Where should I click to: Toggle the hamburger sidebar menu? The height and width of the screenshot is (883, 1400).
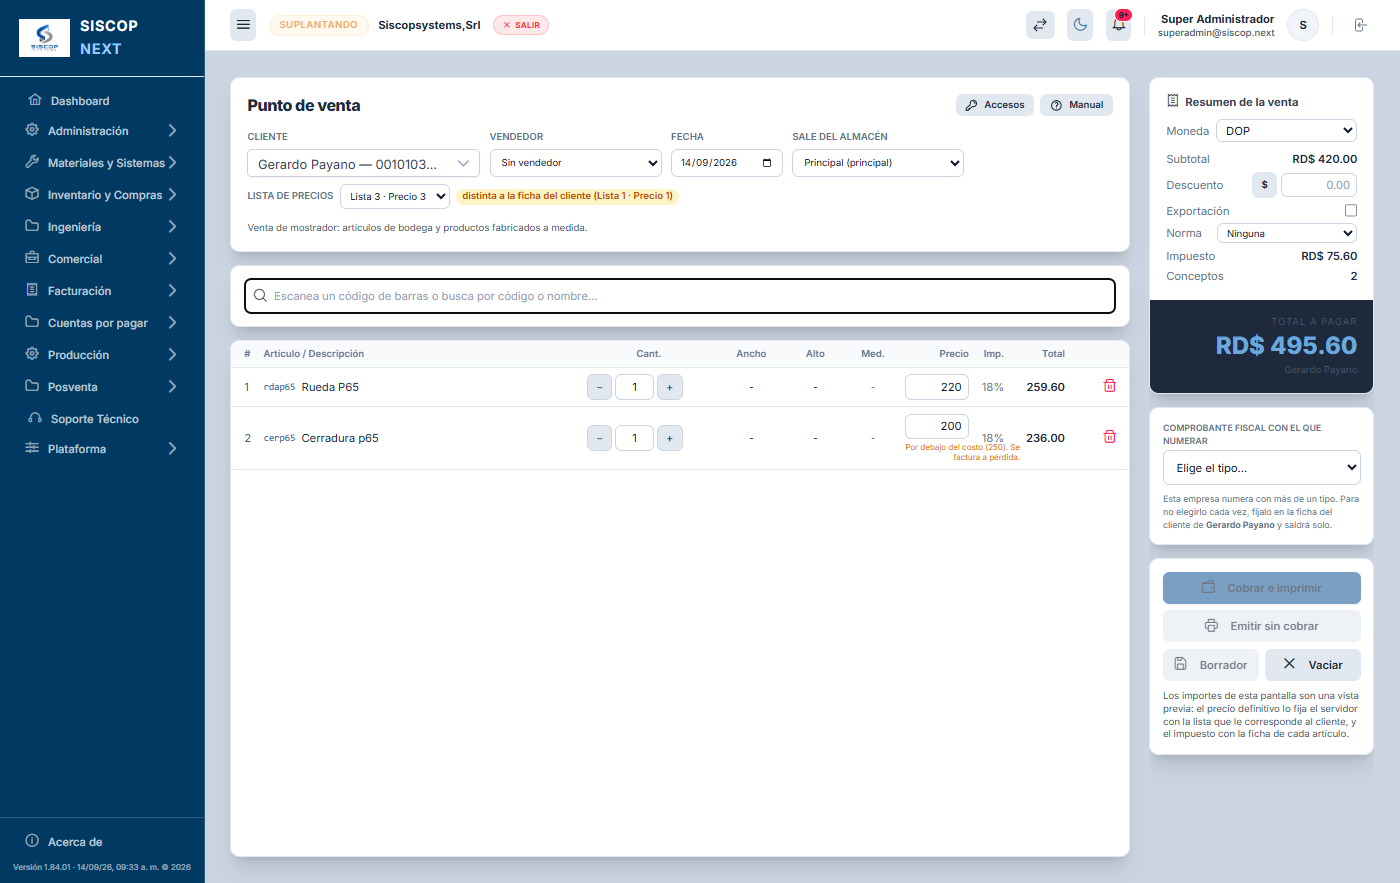243,25
